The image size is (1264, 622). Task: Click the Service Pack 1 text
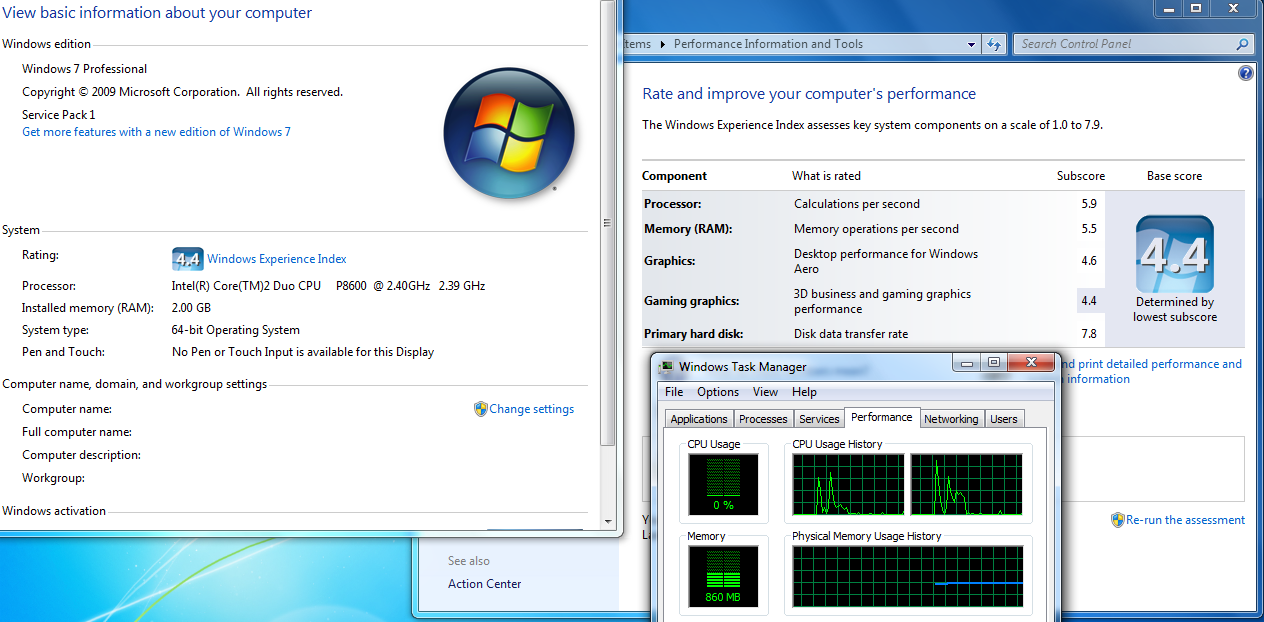[x=59, y=115]
